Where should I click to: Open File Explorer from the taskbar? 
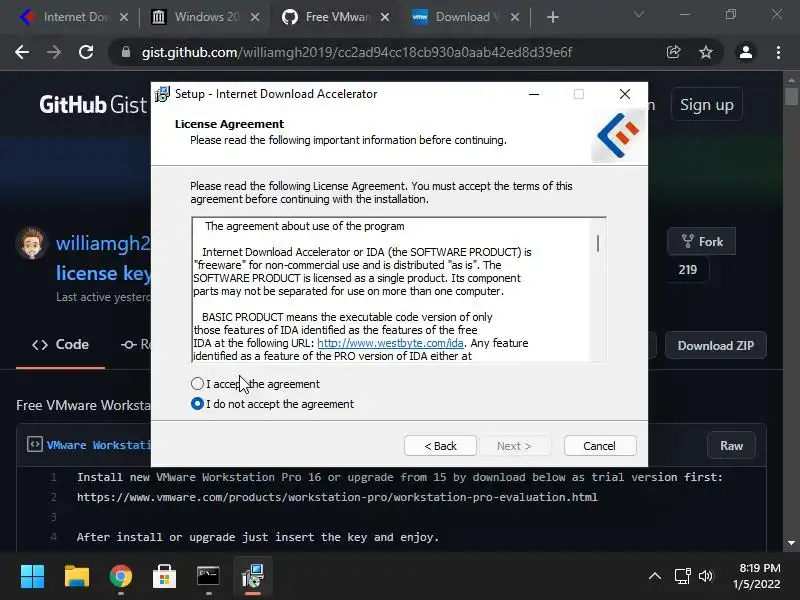77,577
